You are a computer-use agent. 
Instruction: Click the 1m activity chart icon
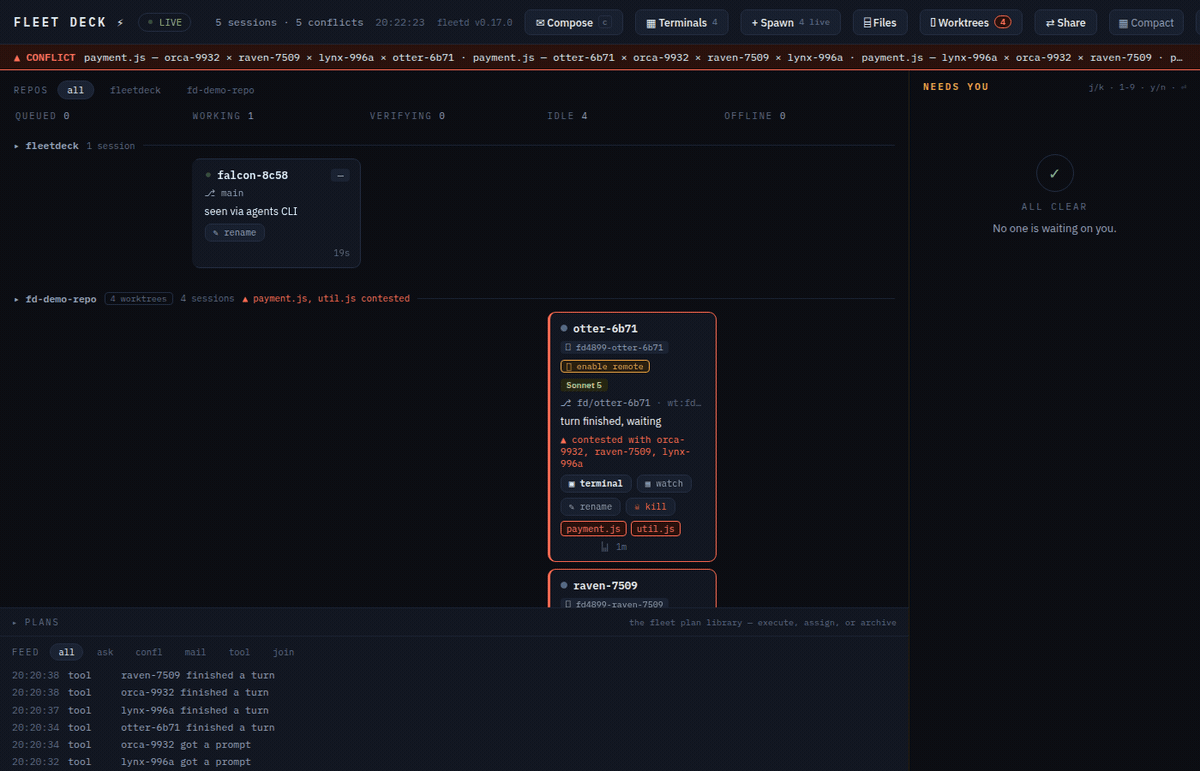pyautogui.click(x=605, y=547)
